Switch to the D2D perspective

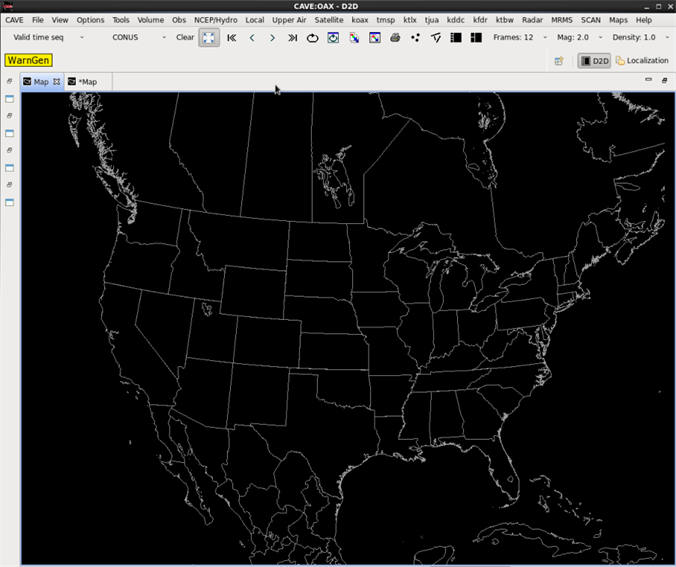pos(594,61)
